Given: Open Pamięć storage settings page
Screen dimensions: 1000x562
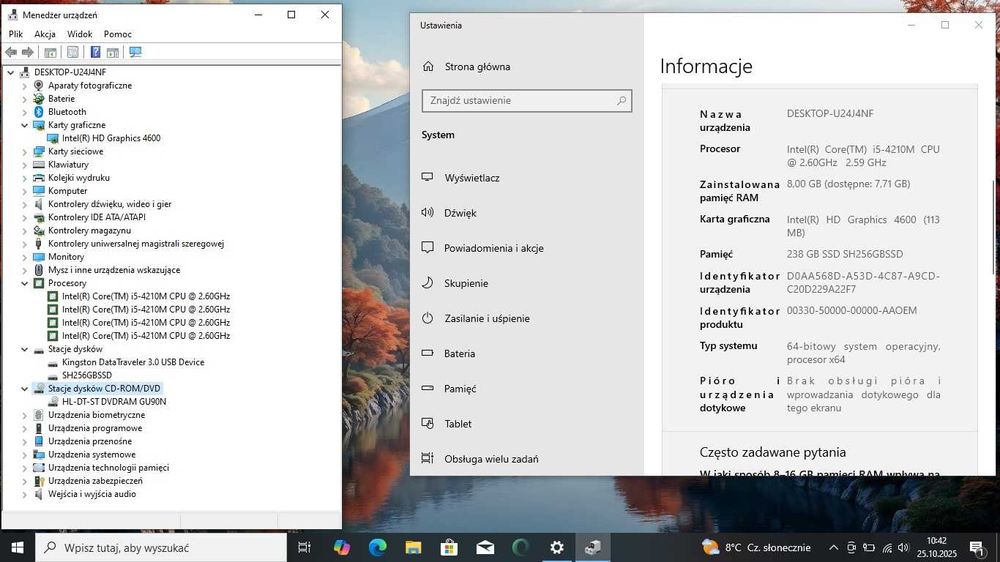Looking at the screenshot, I should [460, 388].
